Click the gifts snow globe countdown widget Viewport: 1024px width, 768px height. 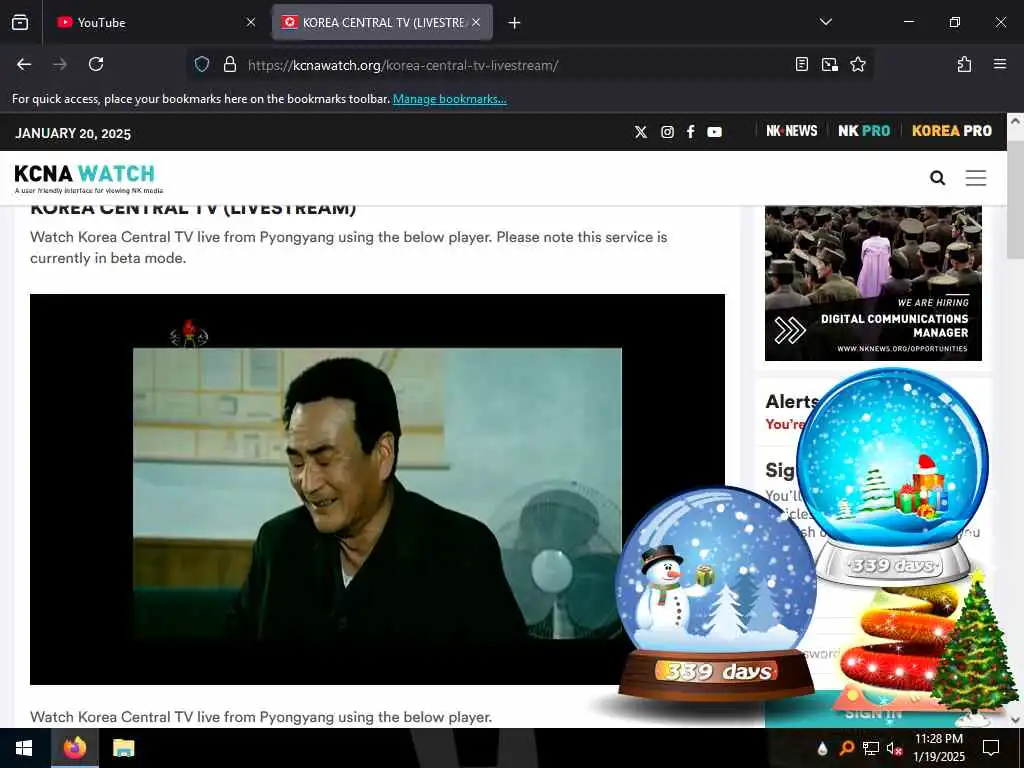(x=893, y=477)
